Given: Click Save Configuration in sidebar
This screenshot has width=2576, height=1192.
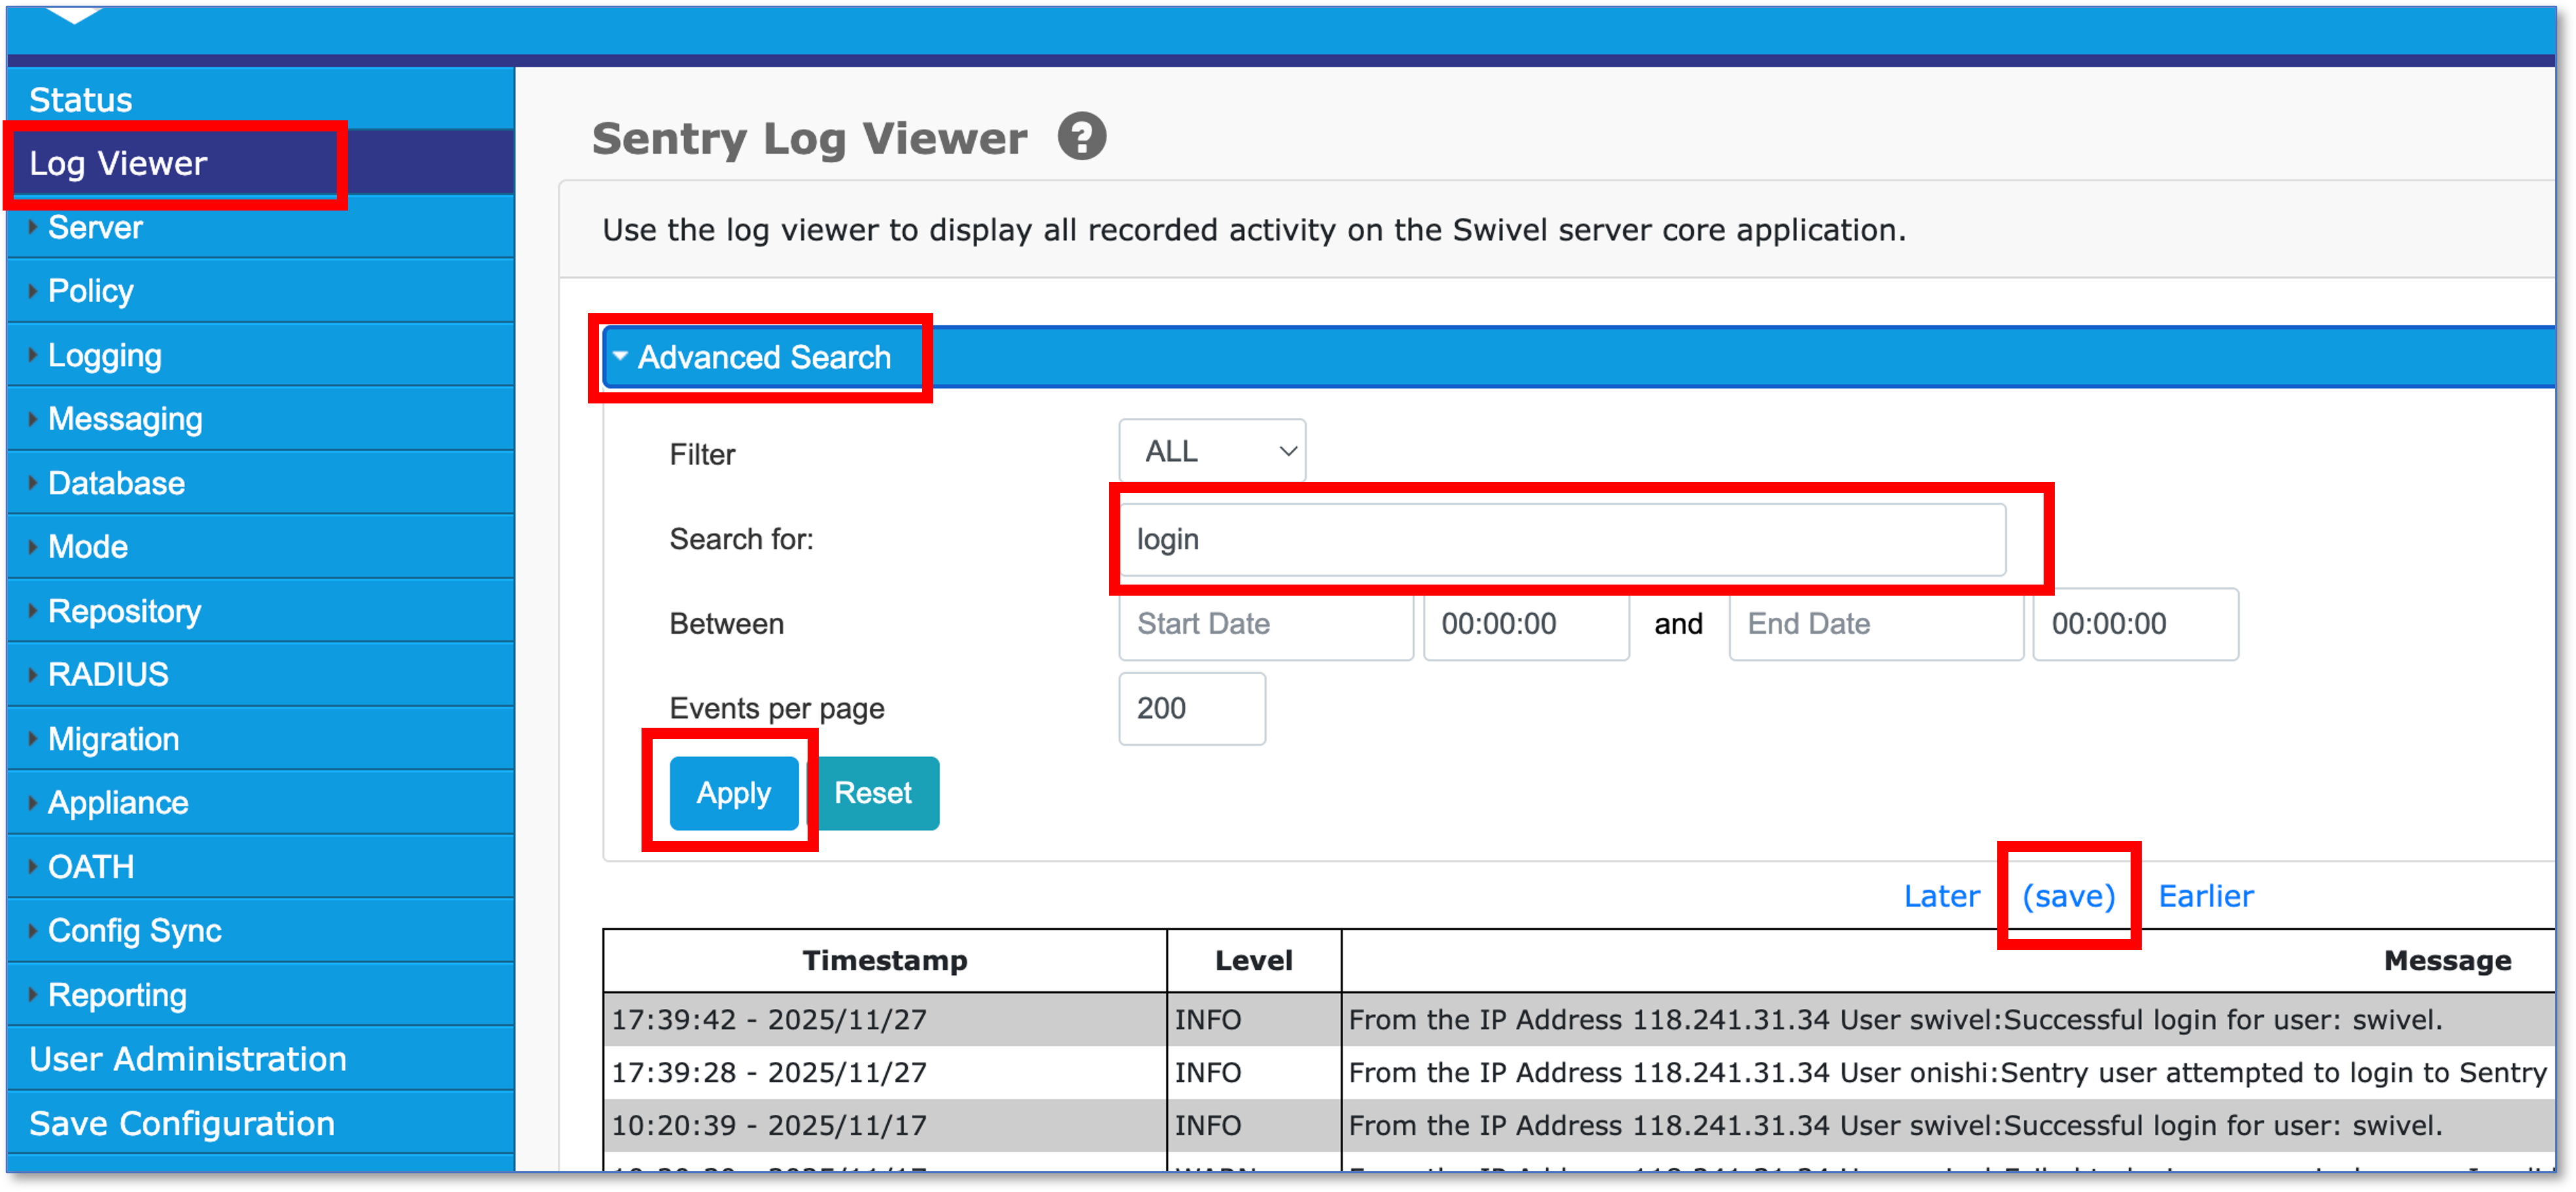Looking at the screenshot, I should tap(181, 1123).
